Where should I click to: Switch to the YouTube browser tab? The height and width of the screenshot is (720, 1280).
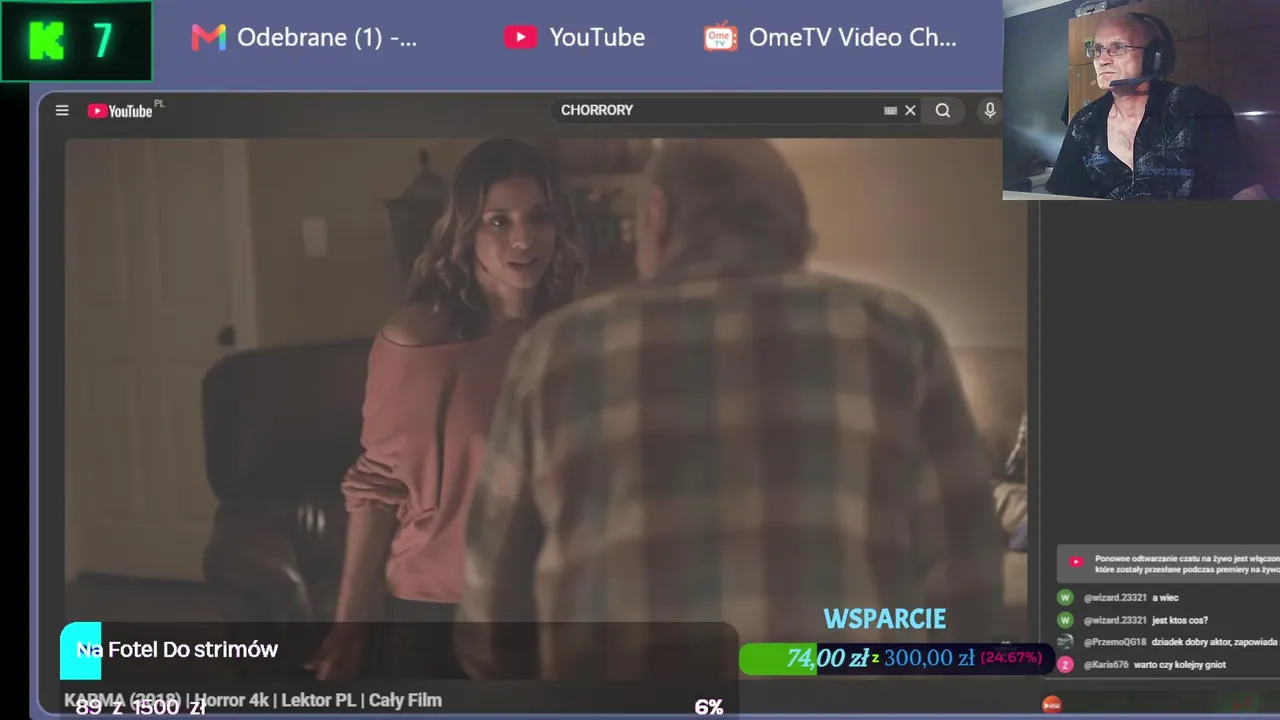click(574, 38)
